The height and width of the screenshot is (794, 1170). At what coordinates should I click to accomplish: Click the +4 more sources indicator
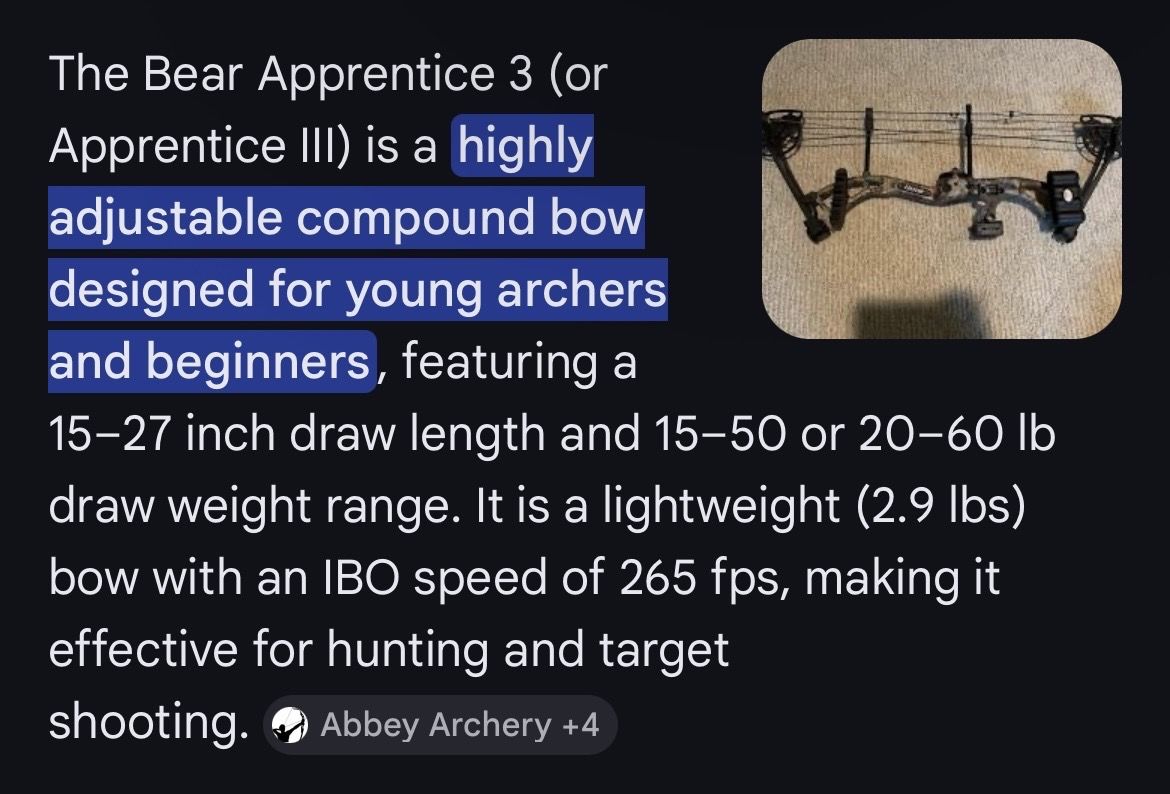(580, 724)
